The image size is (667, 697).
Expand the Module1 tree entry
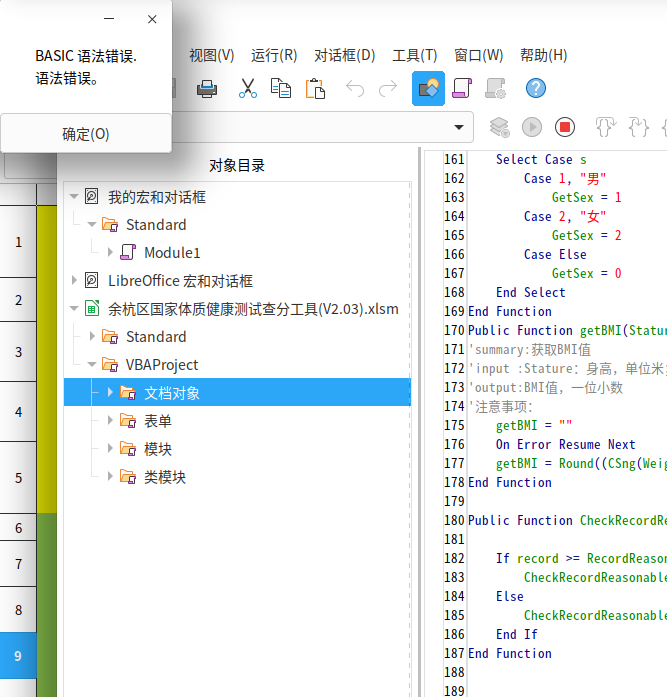click(110, 253)
